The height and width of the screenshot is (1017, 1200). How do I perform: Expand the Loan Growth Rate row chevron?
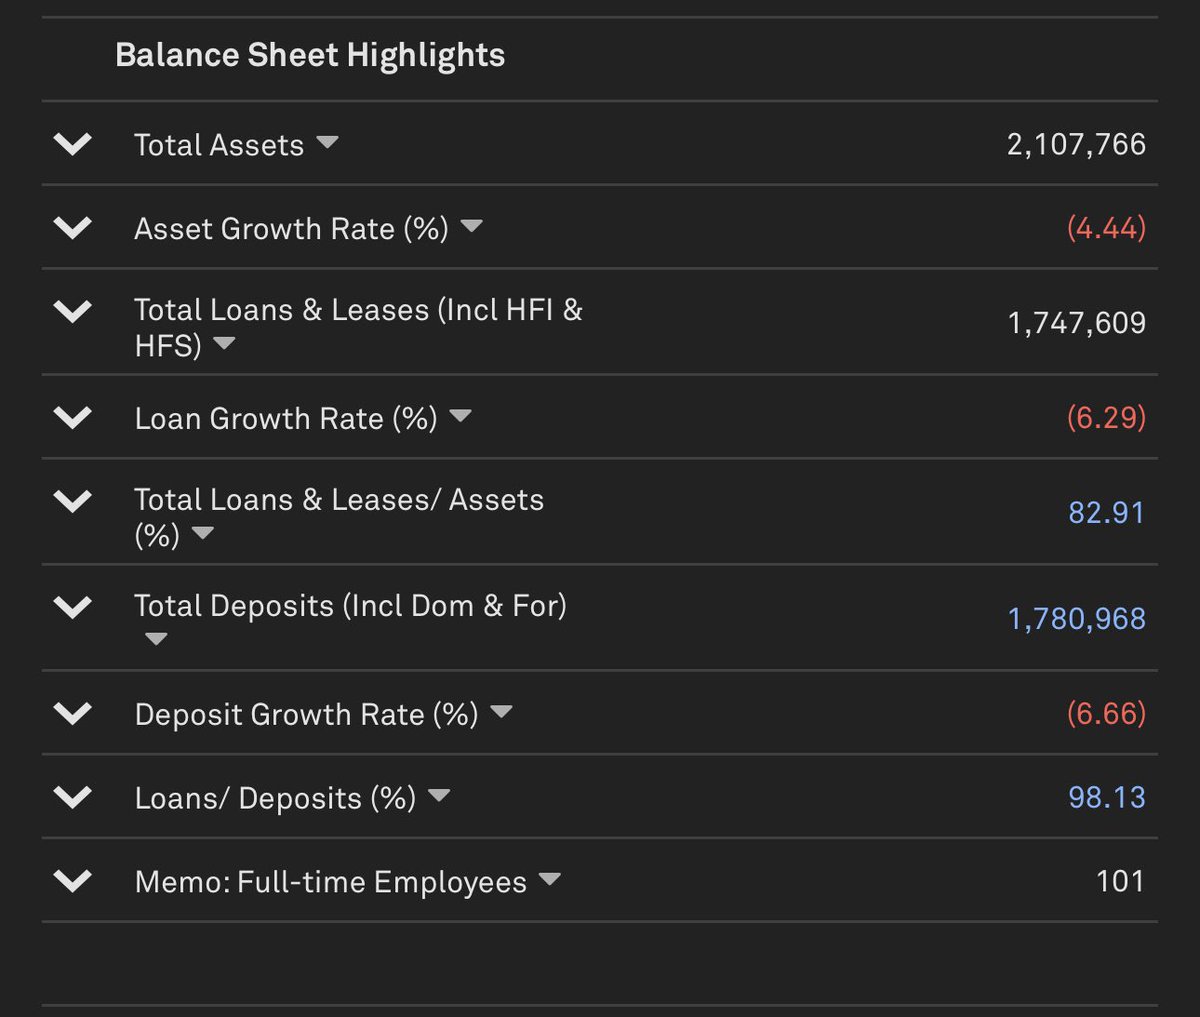coord(73,417)
